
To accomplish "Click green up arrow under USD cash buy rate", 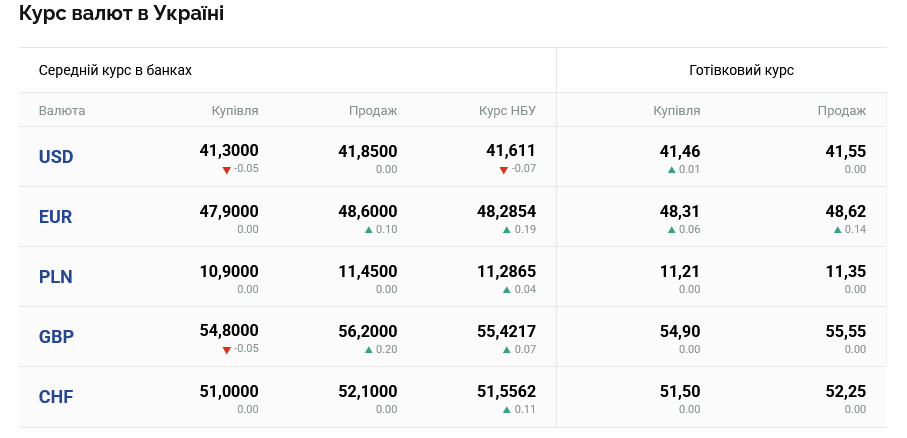I will pyautogui.click(x=672, y=170).
